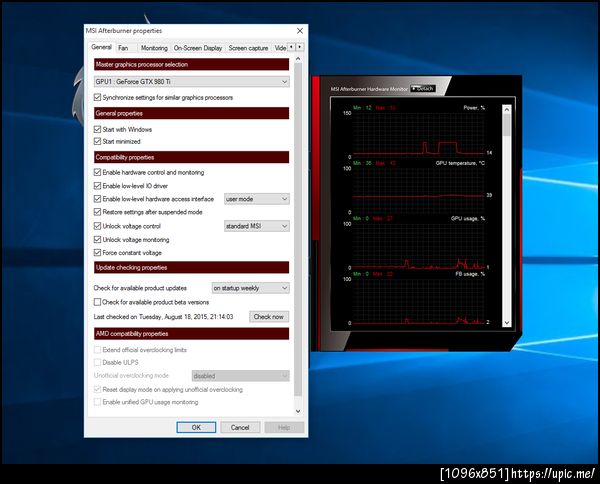The width and height of the screenshot is (600, 484).
Task: Click Hardware Monitor scrollbar down arrow
Action: 507,323
